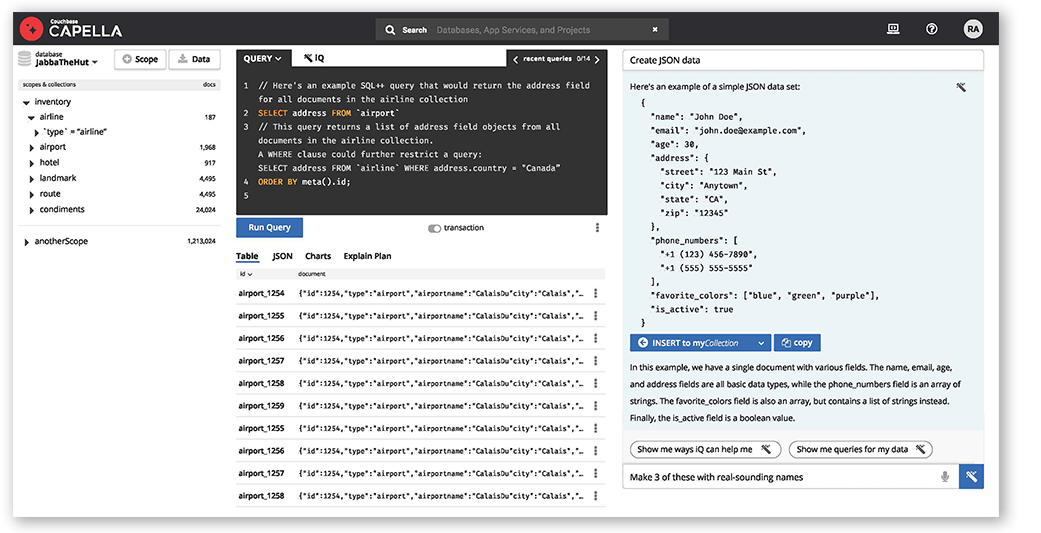Click the microphone voice input icon
This screenshot has width=1041, height=533.
point(945,477)
